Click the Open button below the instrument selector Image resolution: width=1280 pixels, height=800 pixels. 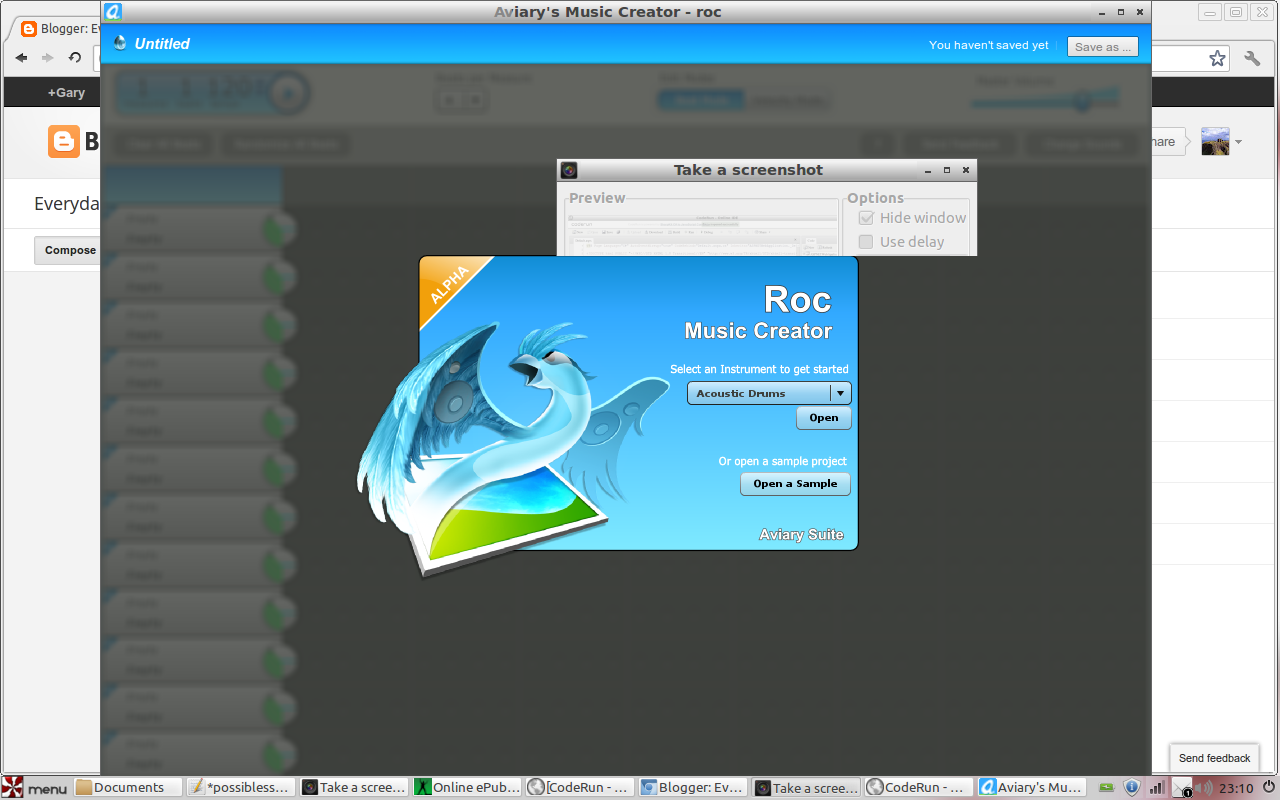pyautogui.click(x=824, y=418)
